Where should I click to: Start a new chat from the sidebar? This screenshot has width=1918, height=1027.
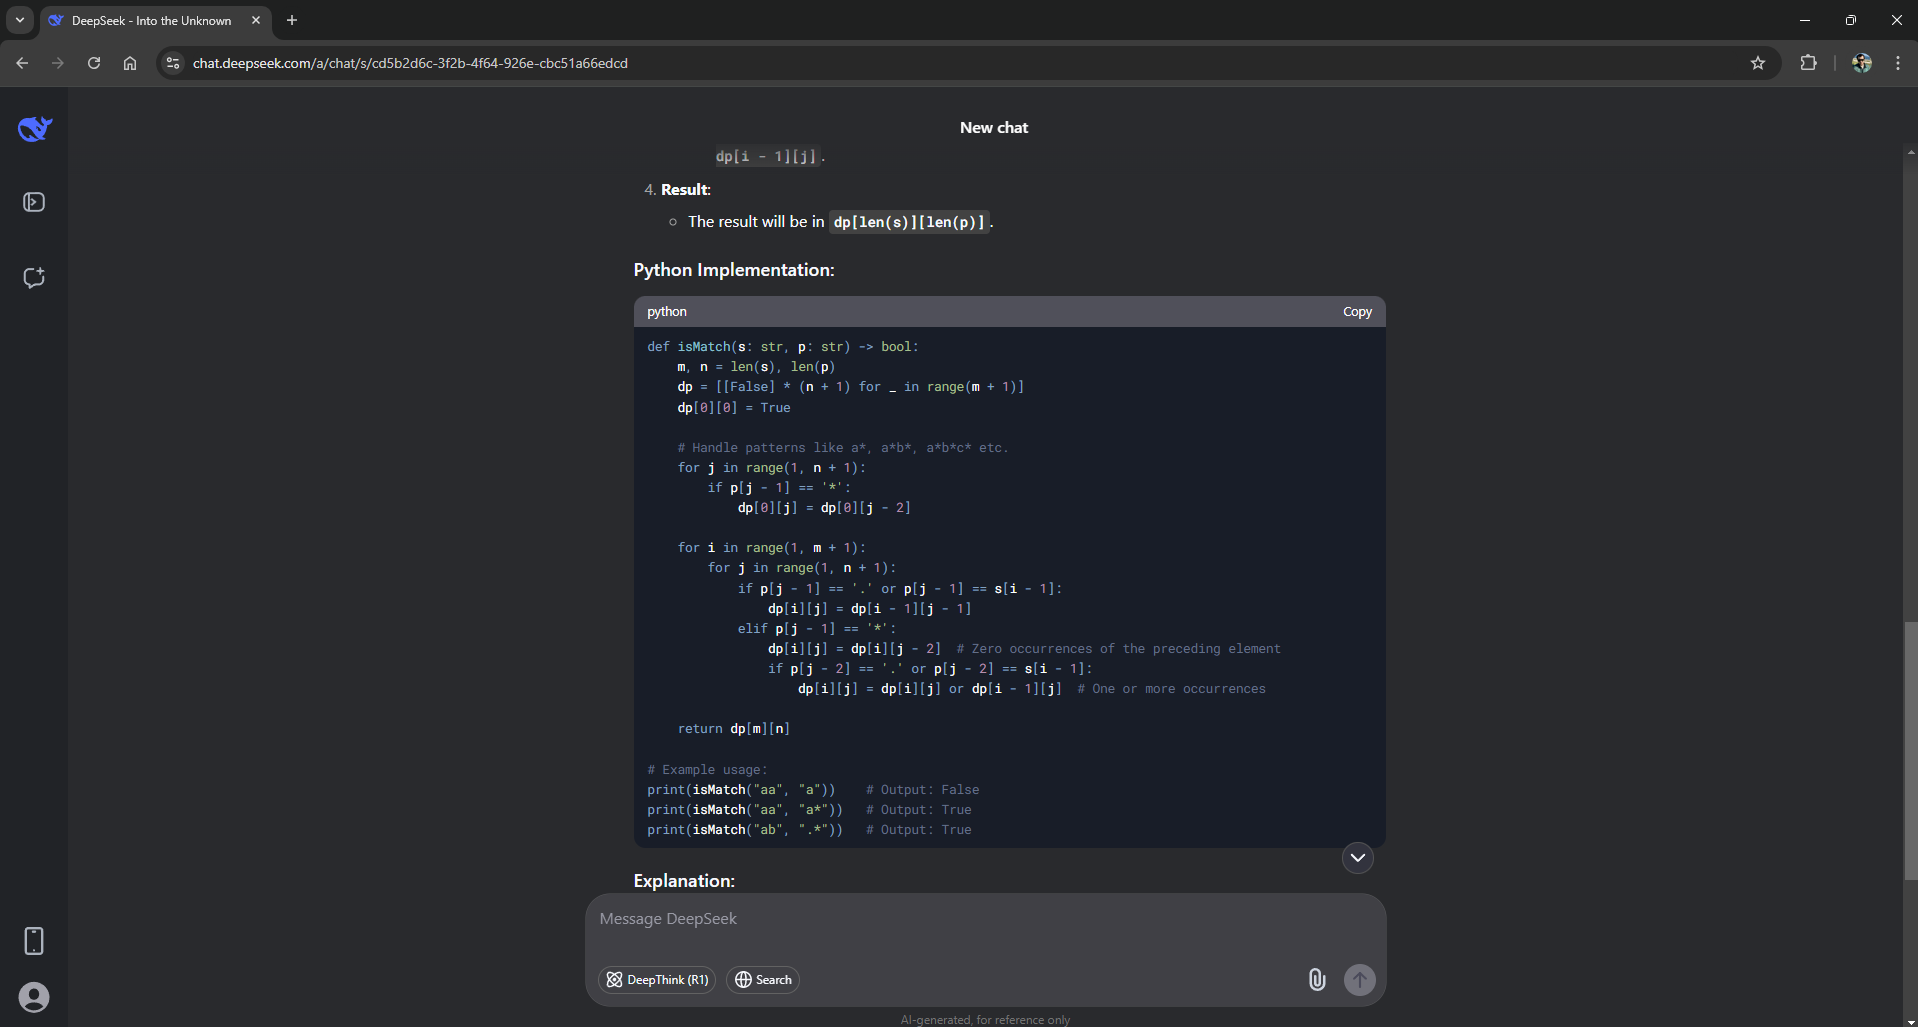point(34,278)
